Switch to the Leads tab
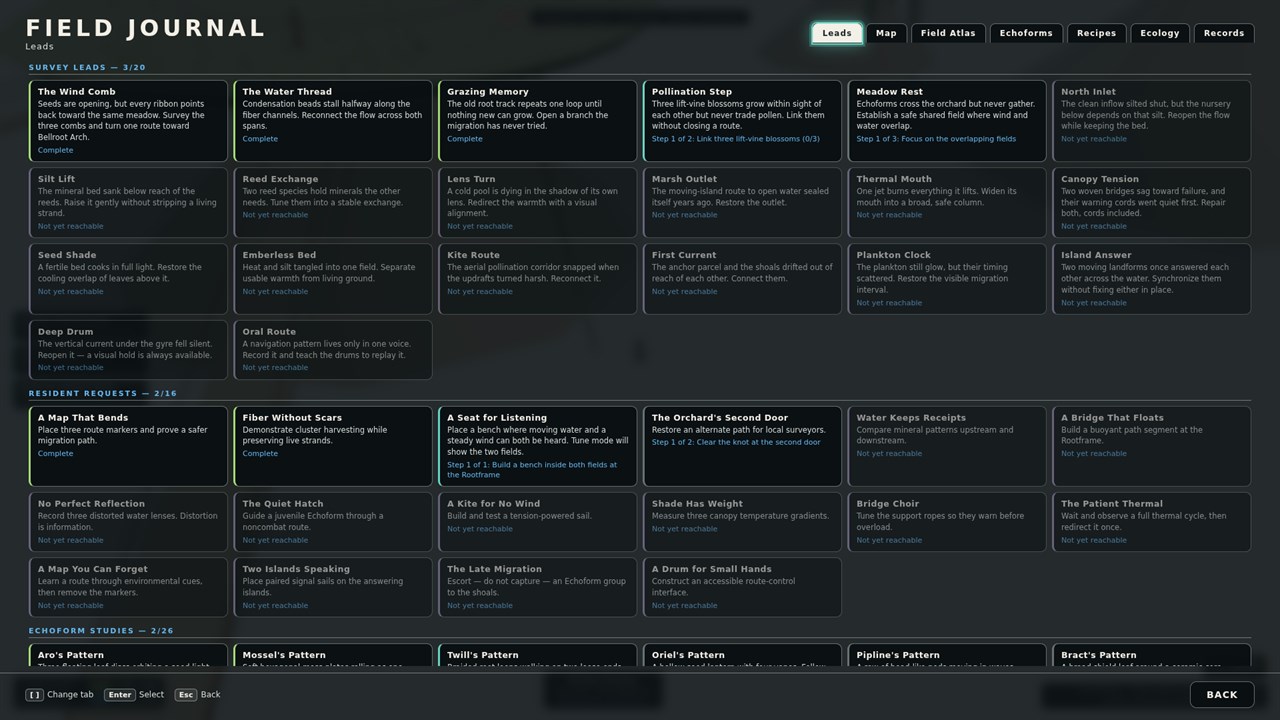 point(837,33)
